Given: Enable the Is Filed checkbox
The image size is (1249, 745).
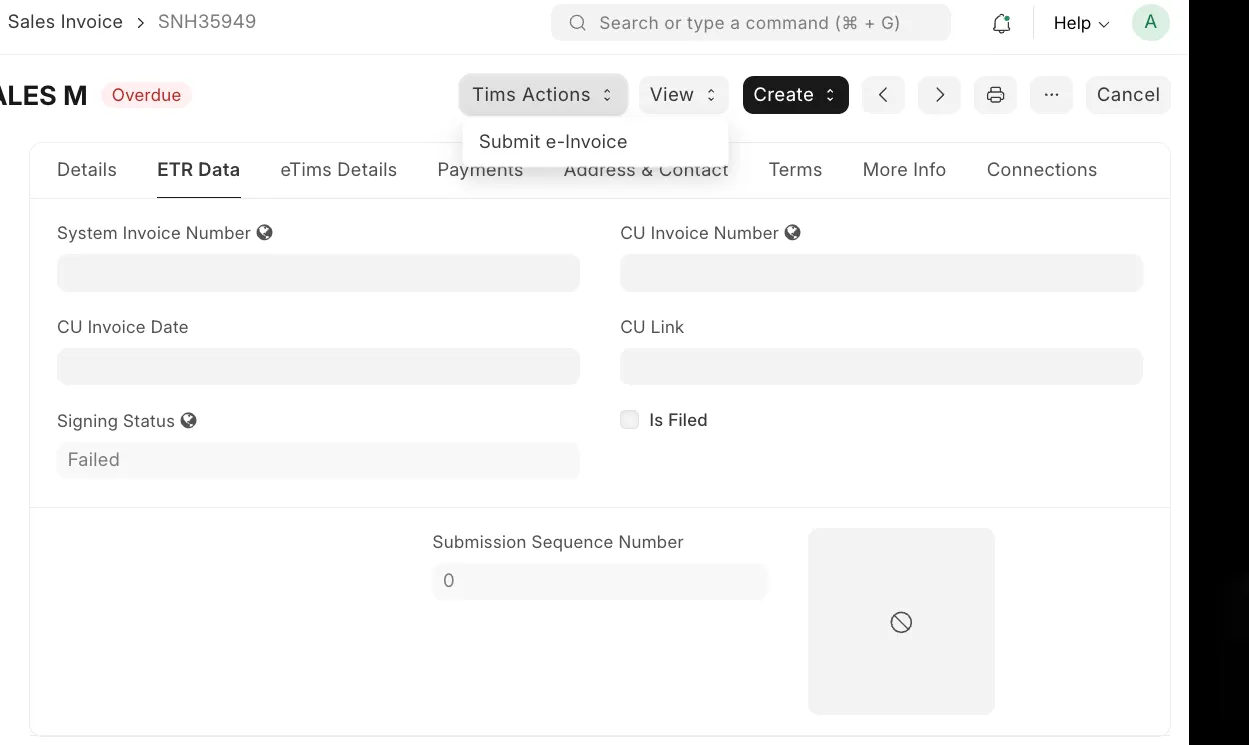Looking at the screenshot, I should click(629, 420).
